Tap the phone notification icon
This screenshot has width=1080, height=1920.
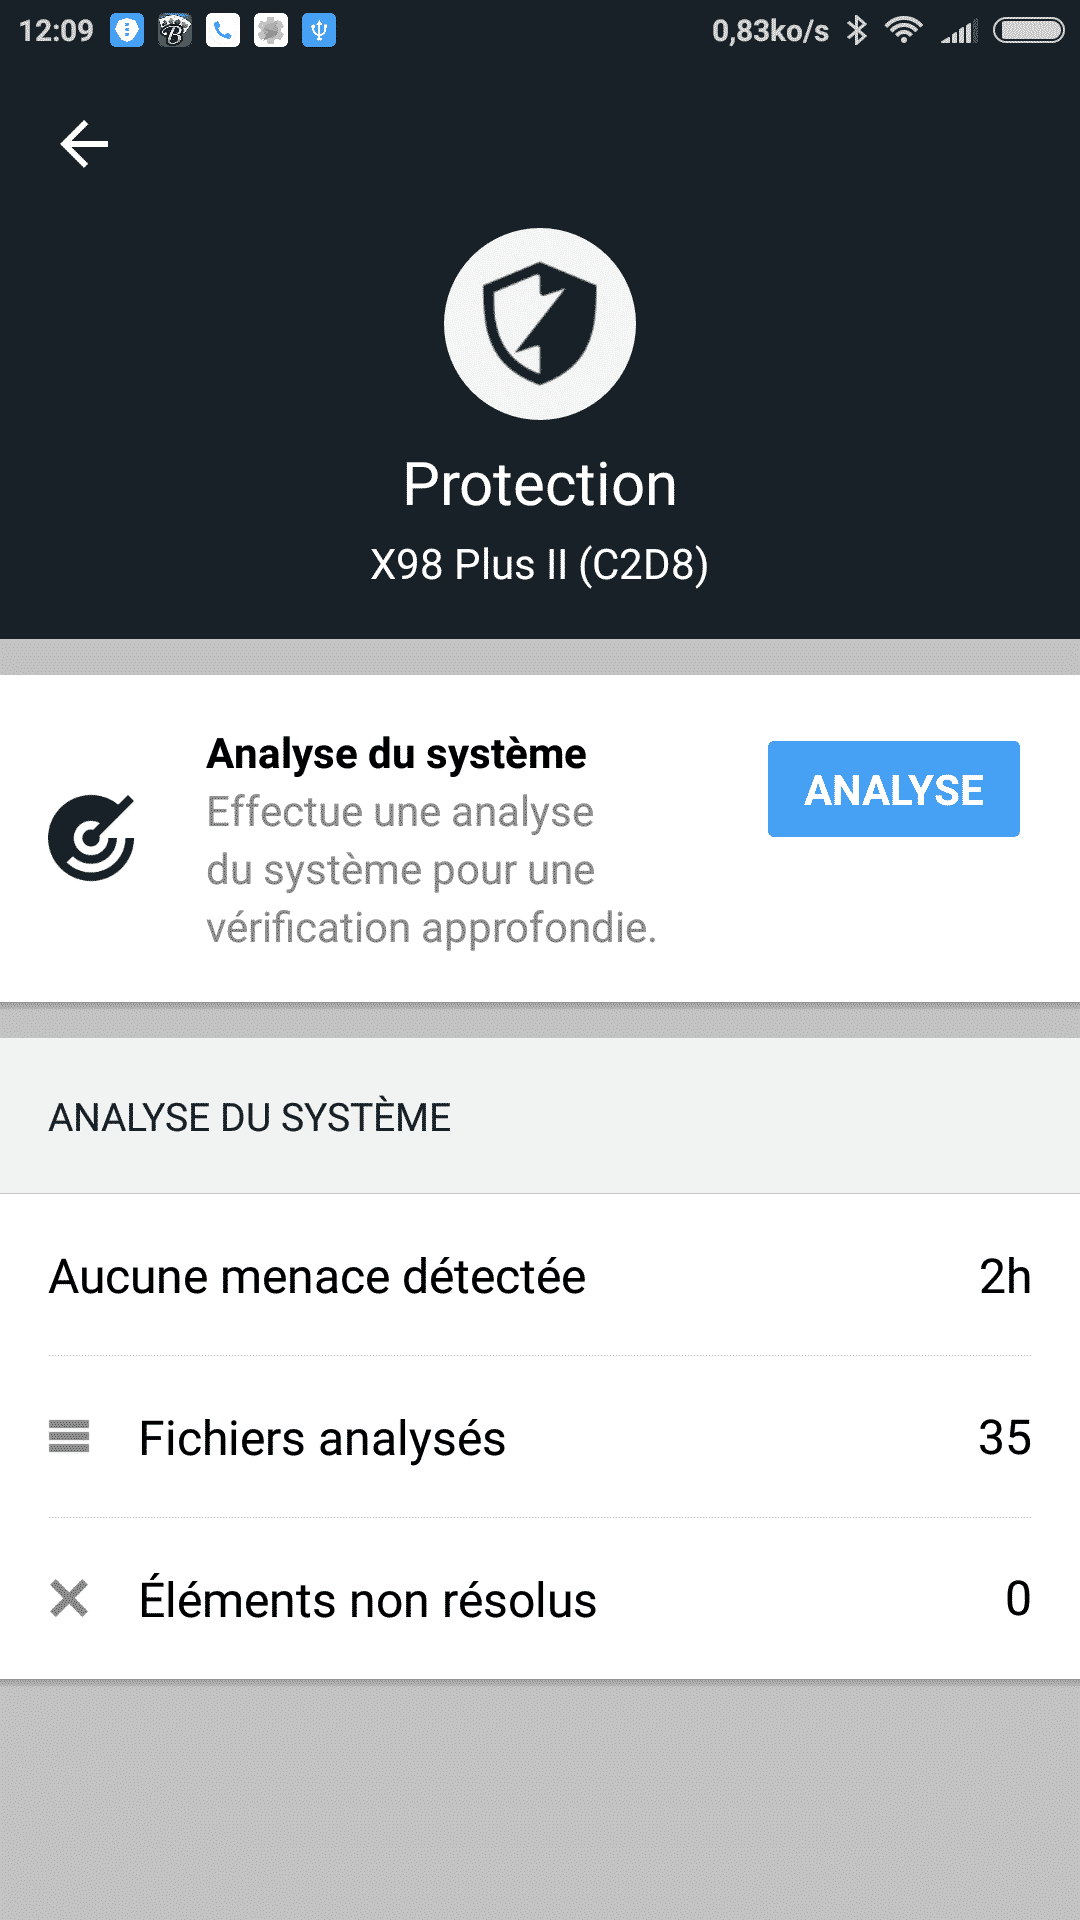tap(223, 31)
